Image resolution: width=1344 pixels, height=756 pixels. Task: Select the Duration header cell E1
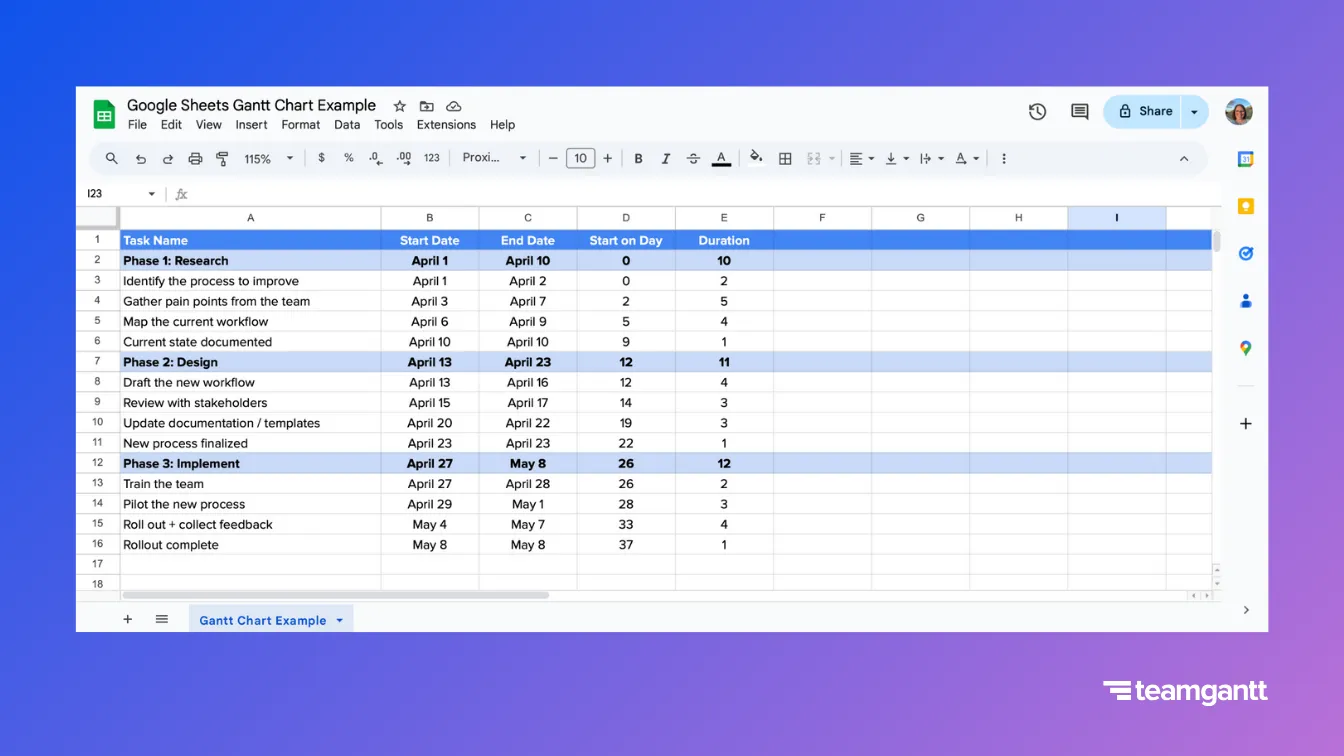(723, 240)
